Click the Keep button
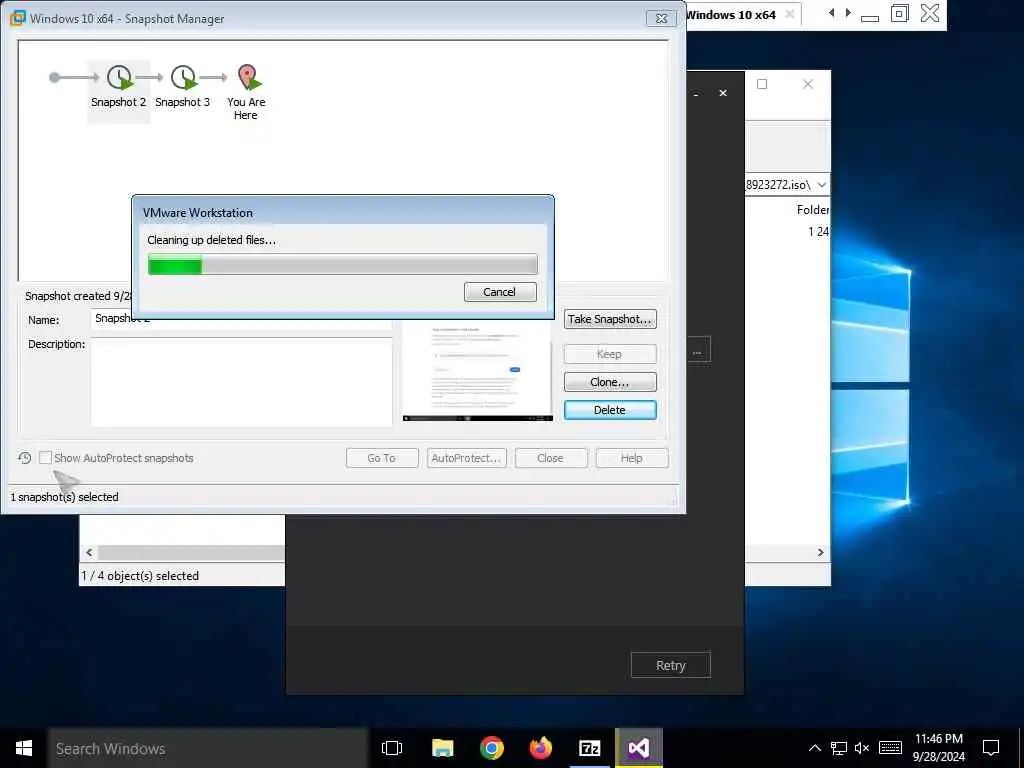The width and height of the screenshot is (1024, 768). (610, 354)
